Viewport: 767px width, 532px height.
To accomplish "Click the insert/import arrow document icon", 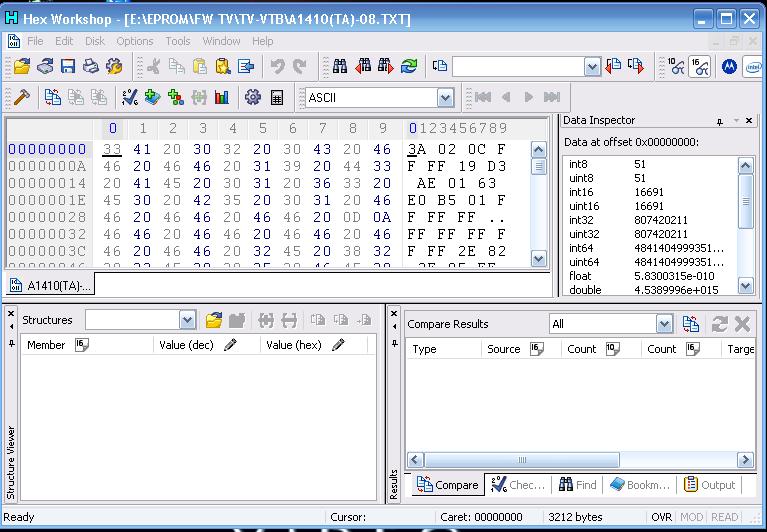I will tap(246, 66).
